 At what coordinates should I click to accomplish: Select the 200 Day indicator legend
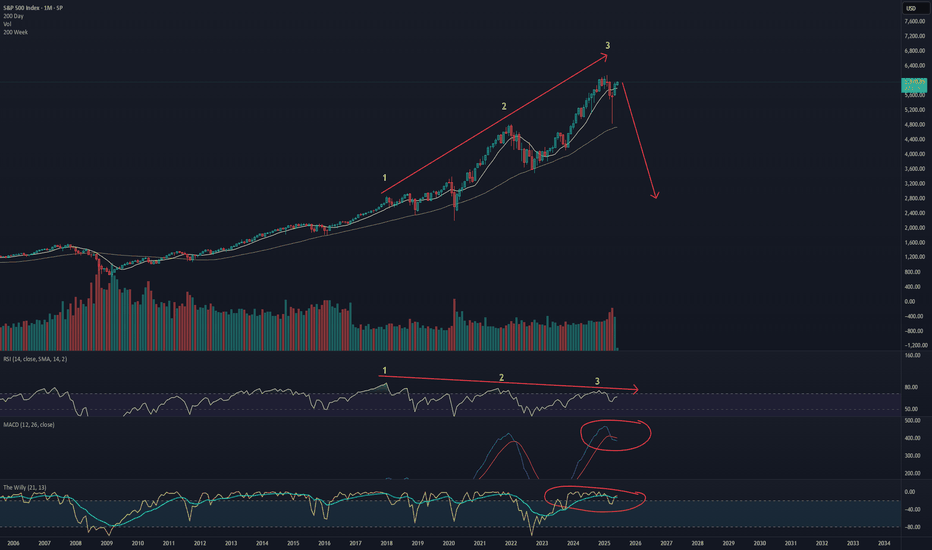(13, 16)
